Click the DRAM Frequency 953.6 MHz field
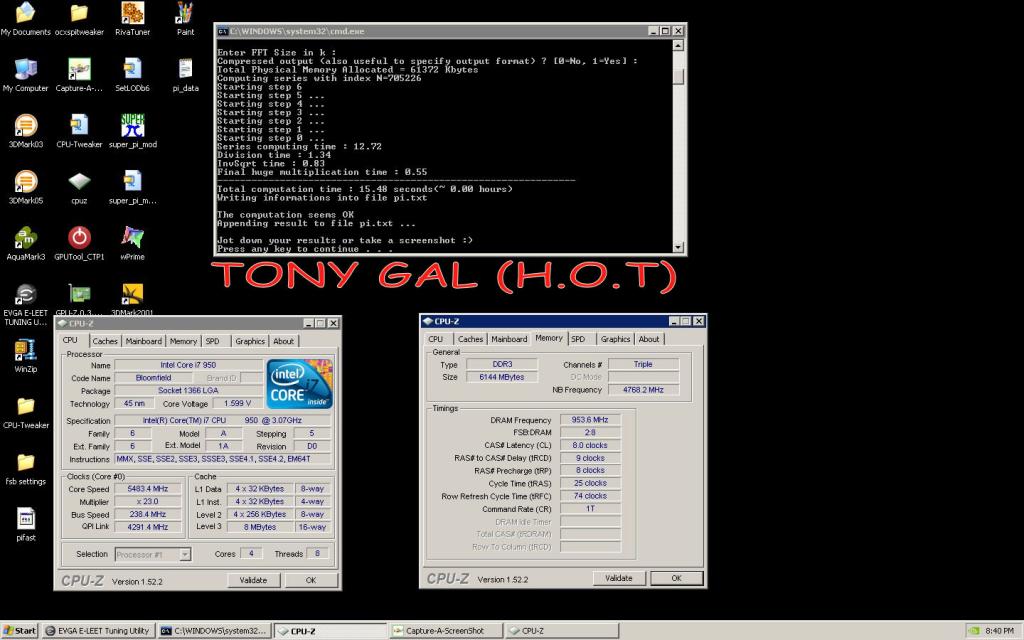1024x640 pixels. (x=590, y=420)
